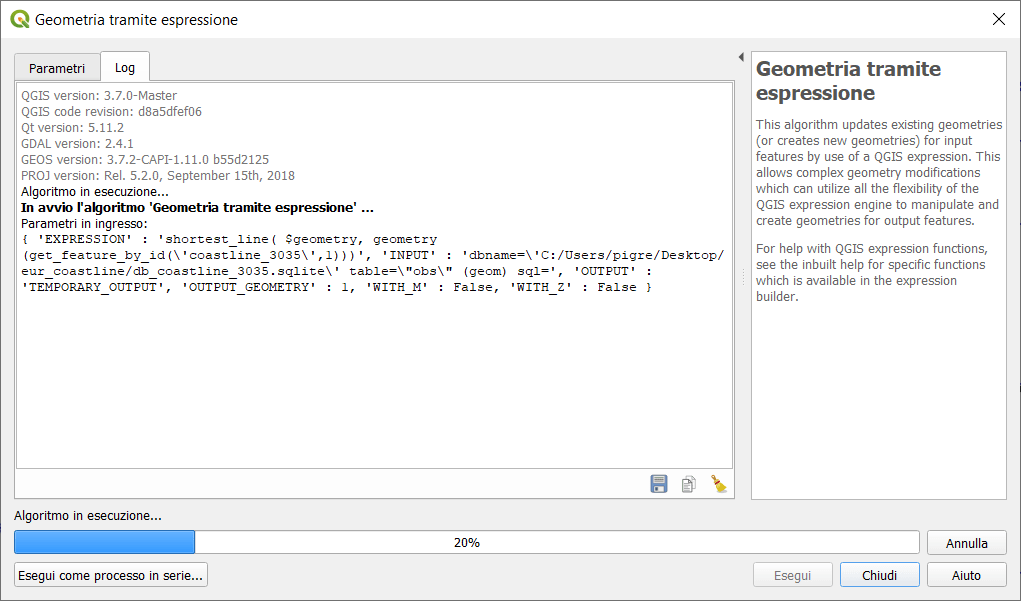Clear the log with the broom icon

718,484
